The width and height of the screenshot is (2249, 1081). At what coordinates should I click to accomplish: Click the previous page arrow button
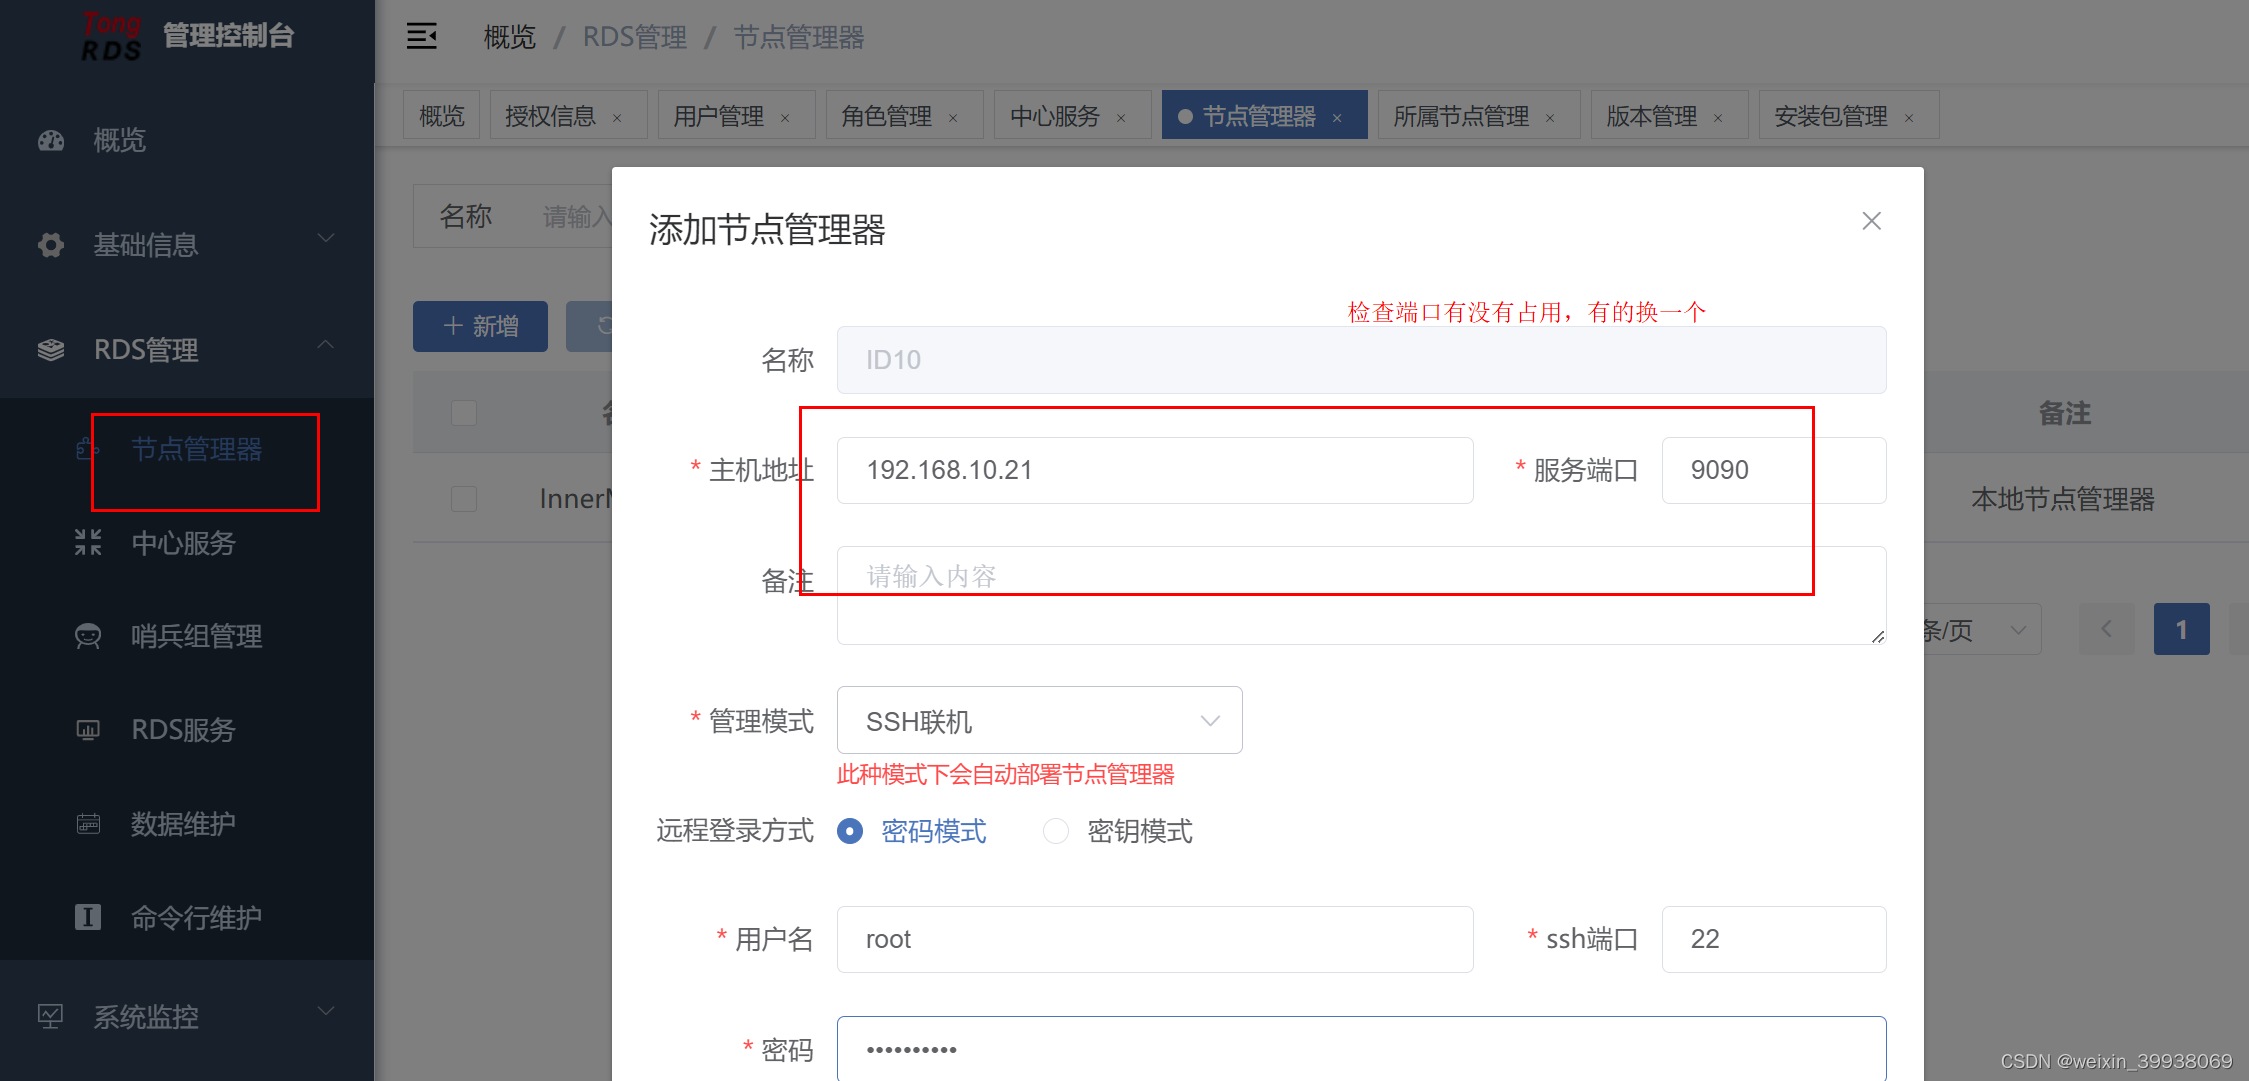click(x=2107, y=629)
